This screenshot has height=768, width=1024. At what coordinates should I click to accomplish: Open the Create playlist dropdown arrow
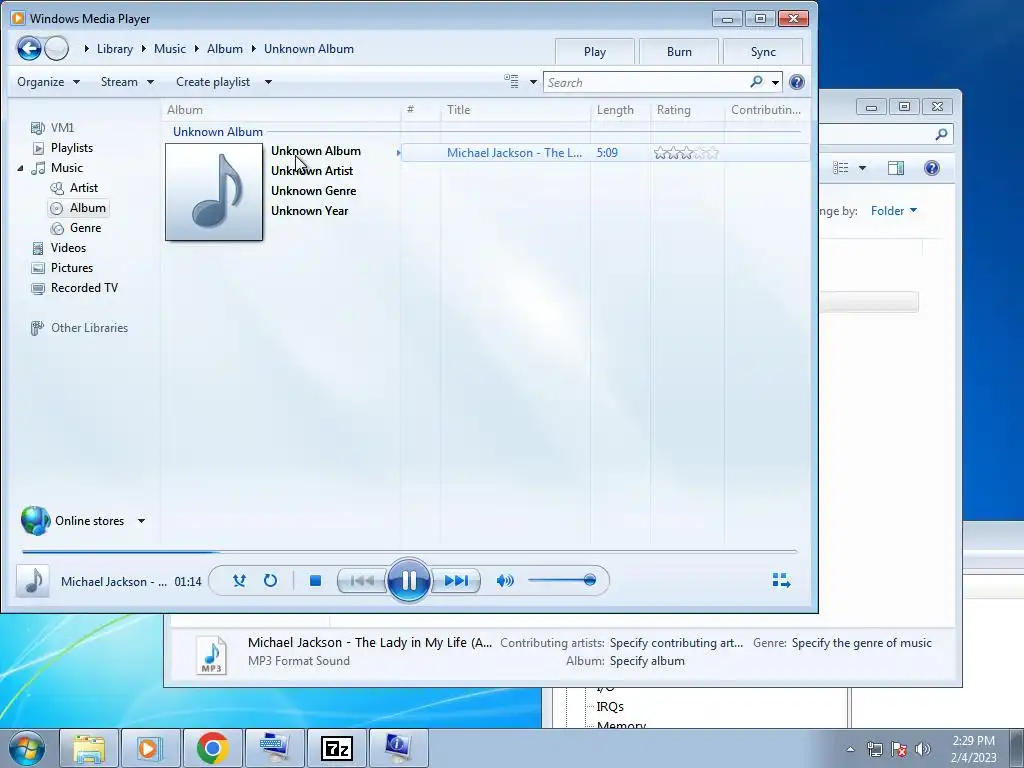(x=268, y=82)
